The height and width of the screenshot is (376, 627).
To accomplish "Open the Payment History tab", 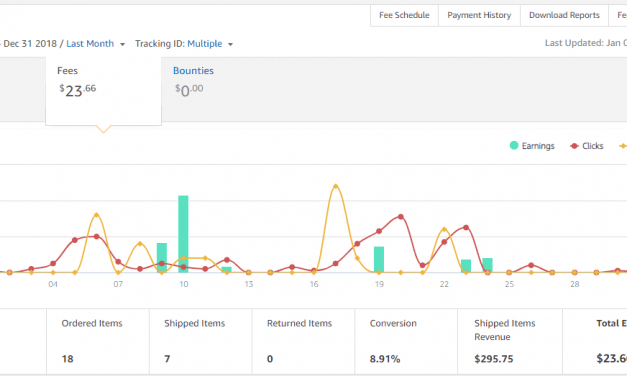I will tap(479, 15).
